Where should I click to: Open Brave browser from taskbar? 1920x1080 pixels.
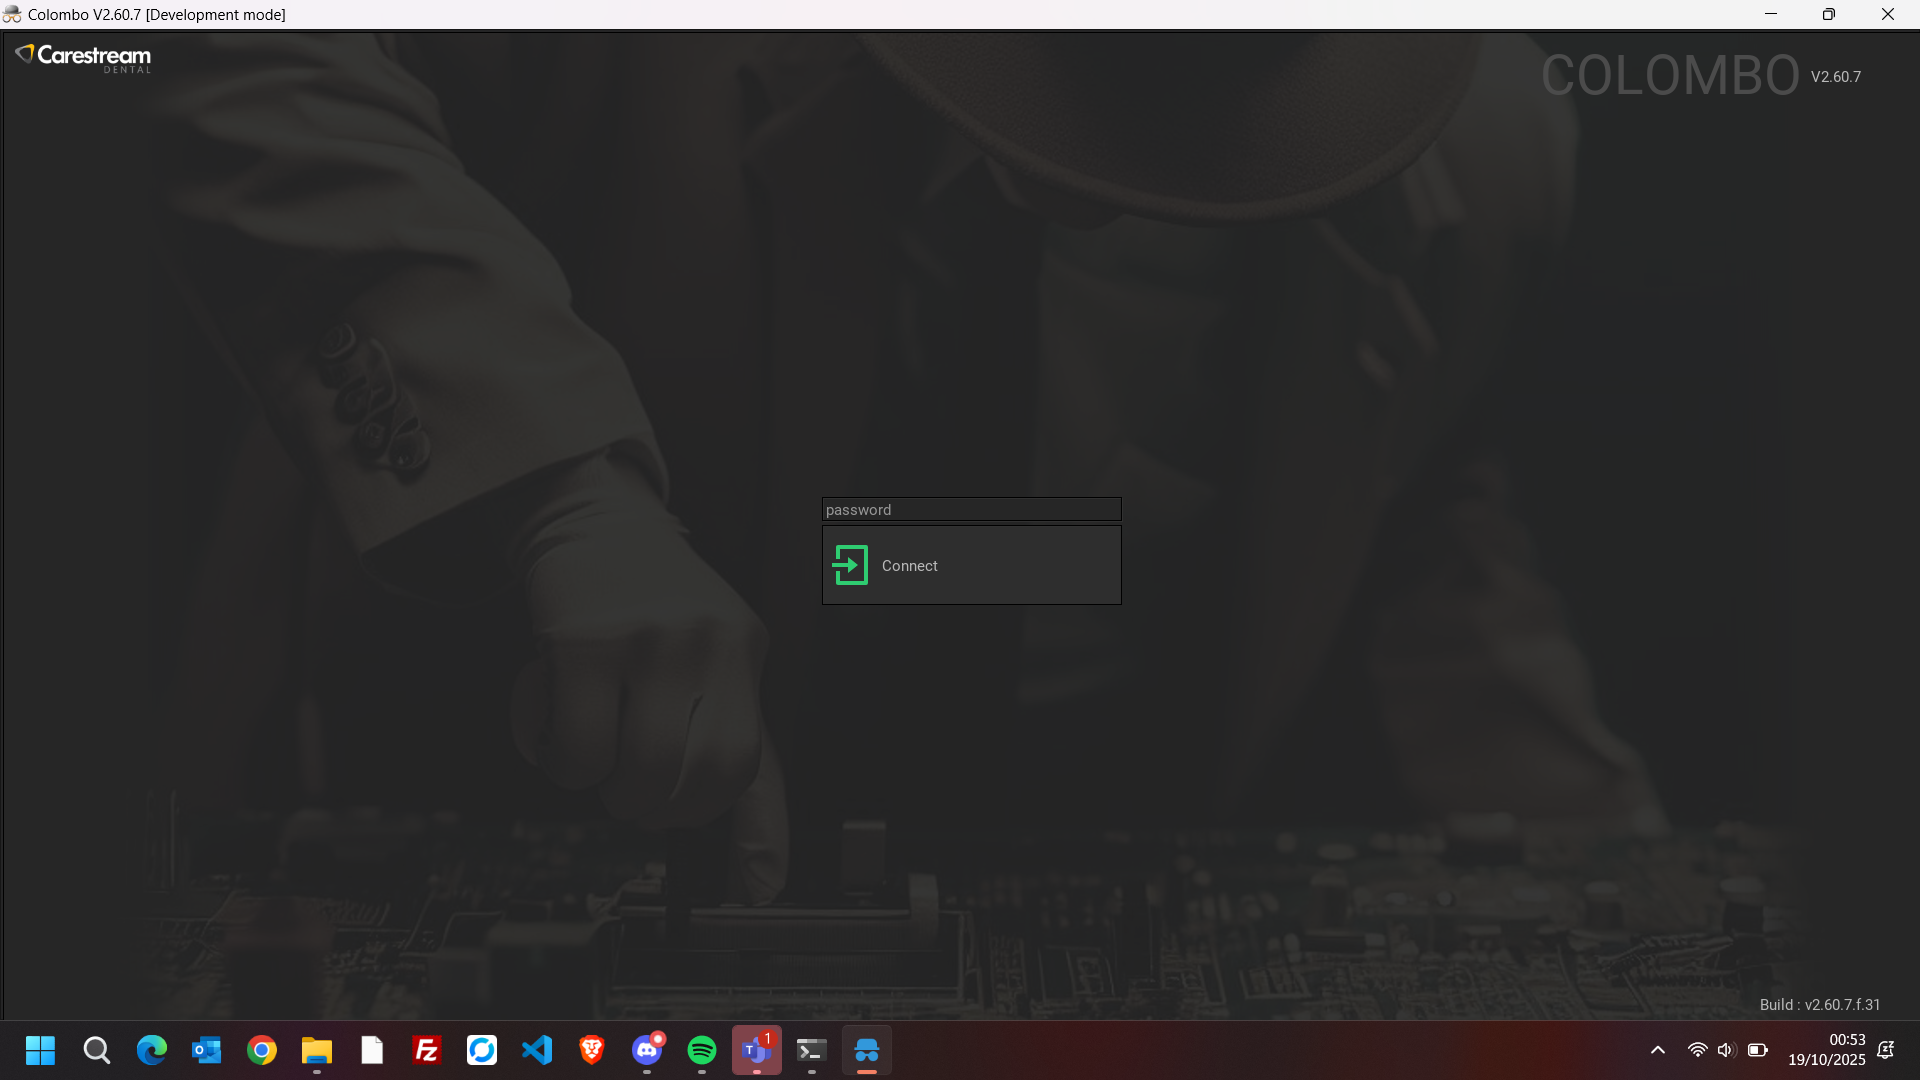592,1051
